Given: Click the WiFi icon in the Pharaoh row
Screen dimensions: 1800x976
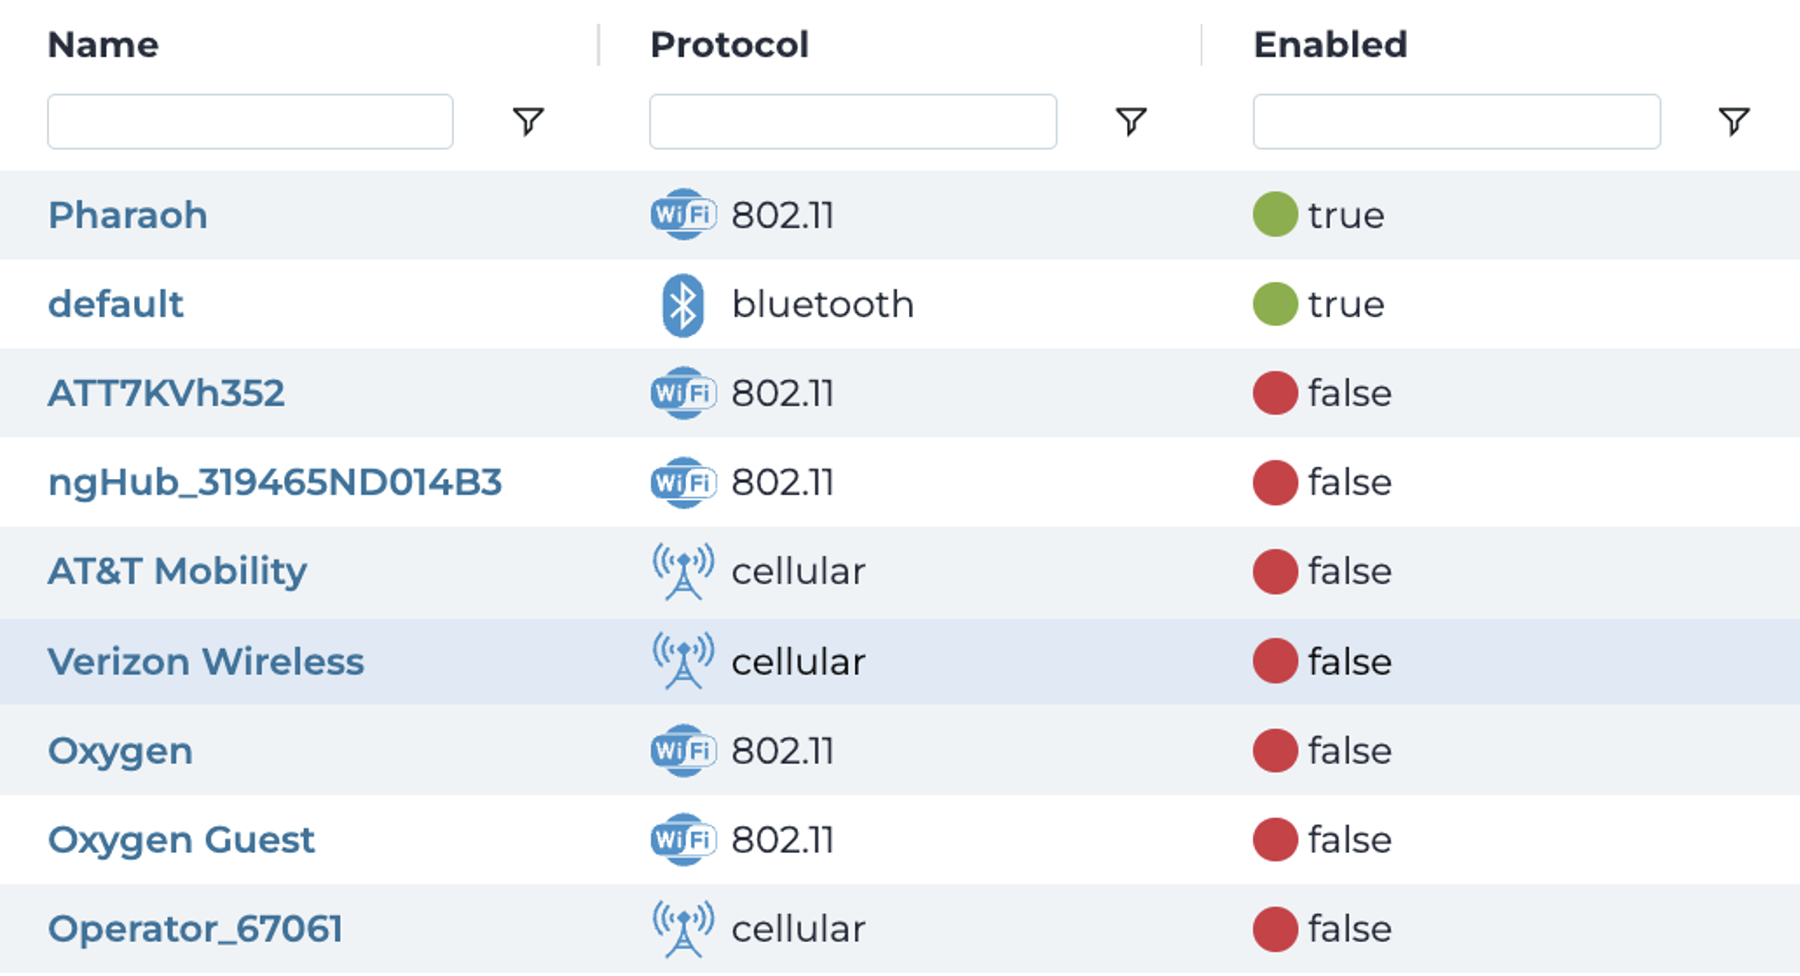Looking at the screenshot, I should pyautogui.click(x=683, y=215).
